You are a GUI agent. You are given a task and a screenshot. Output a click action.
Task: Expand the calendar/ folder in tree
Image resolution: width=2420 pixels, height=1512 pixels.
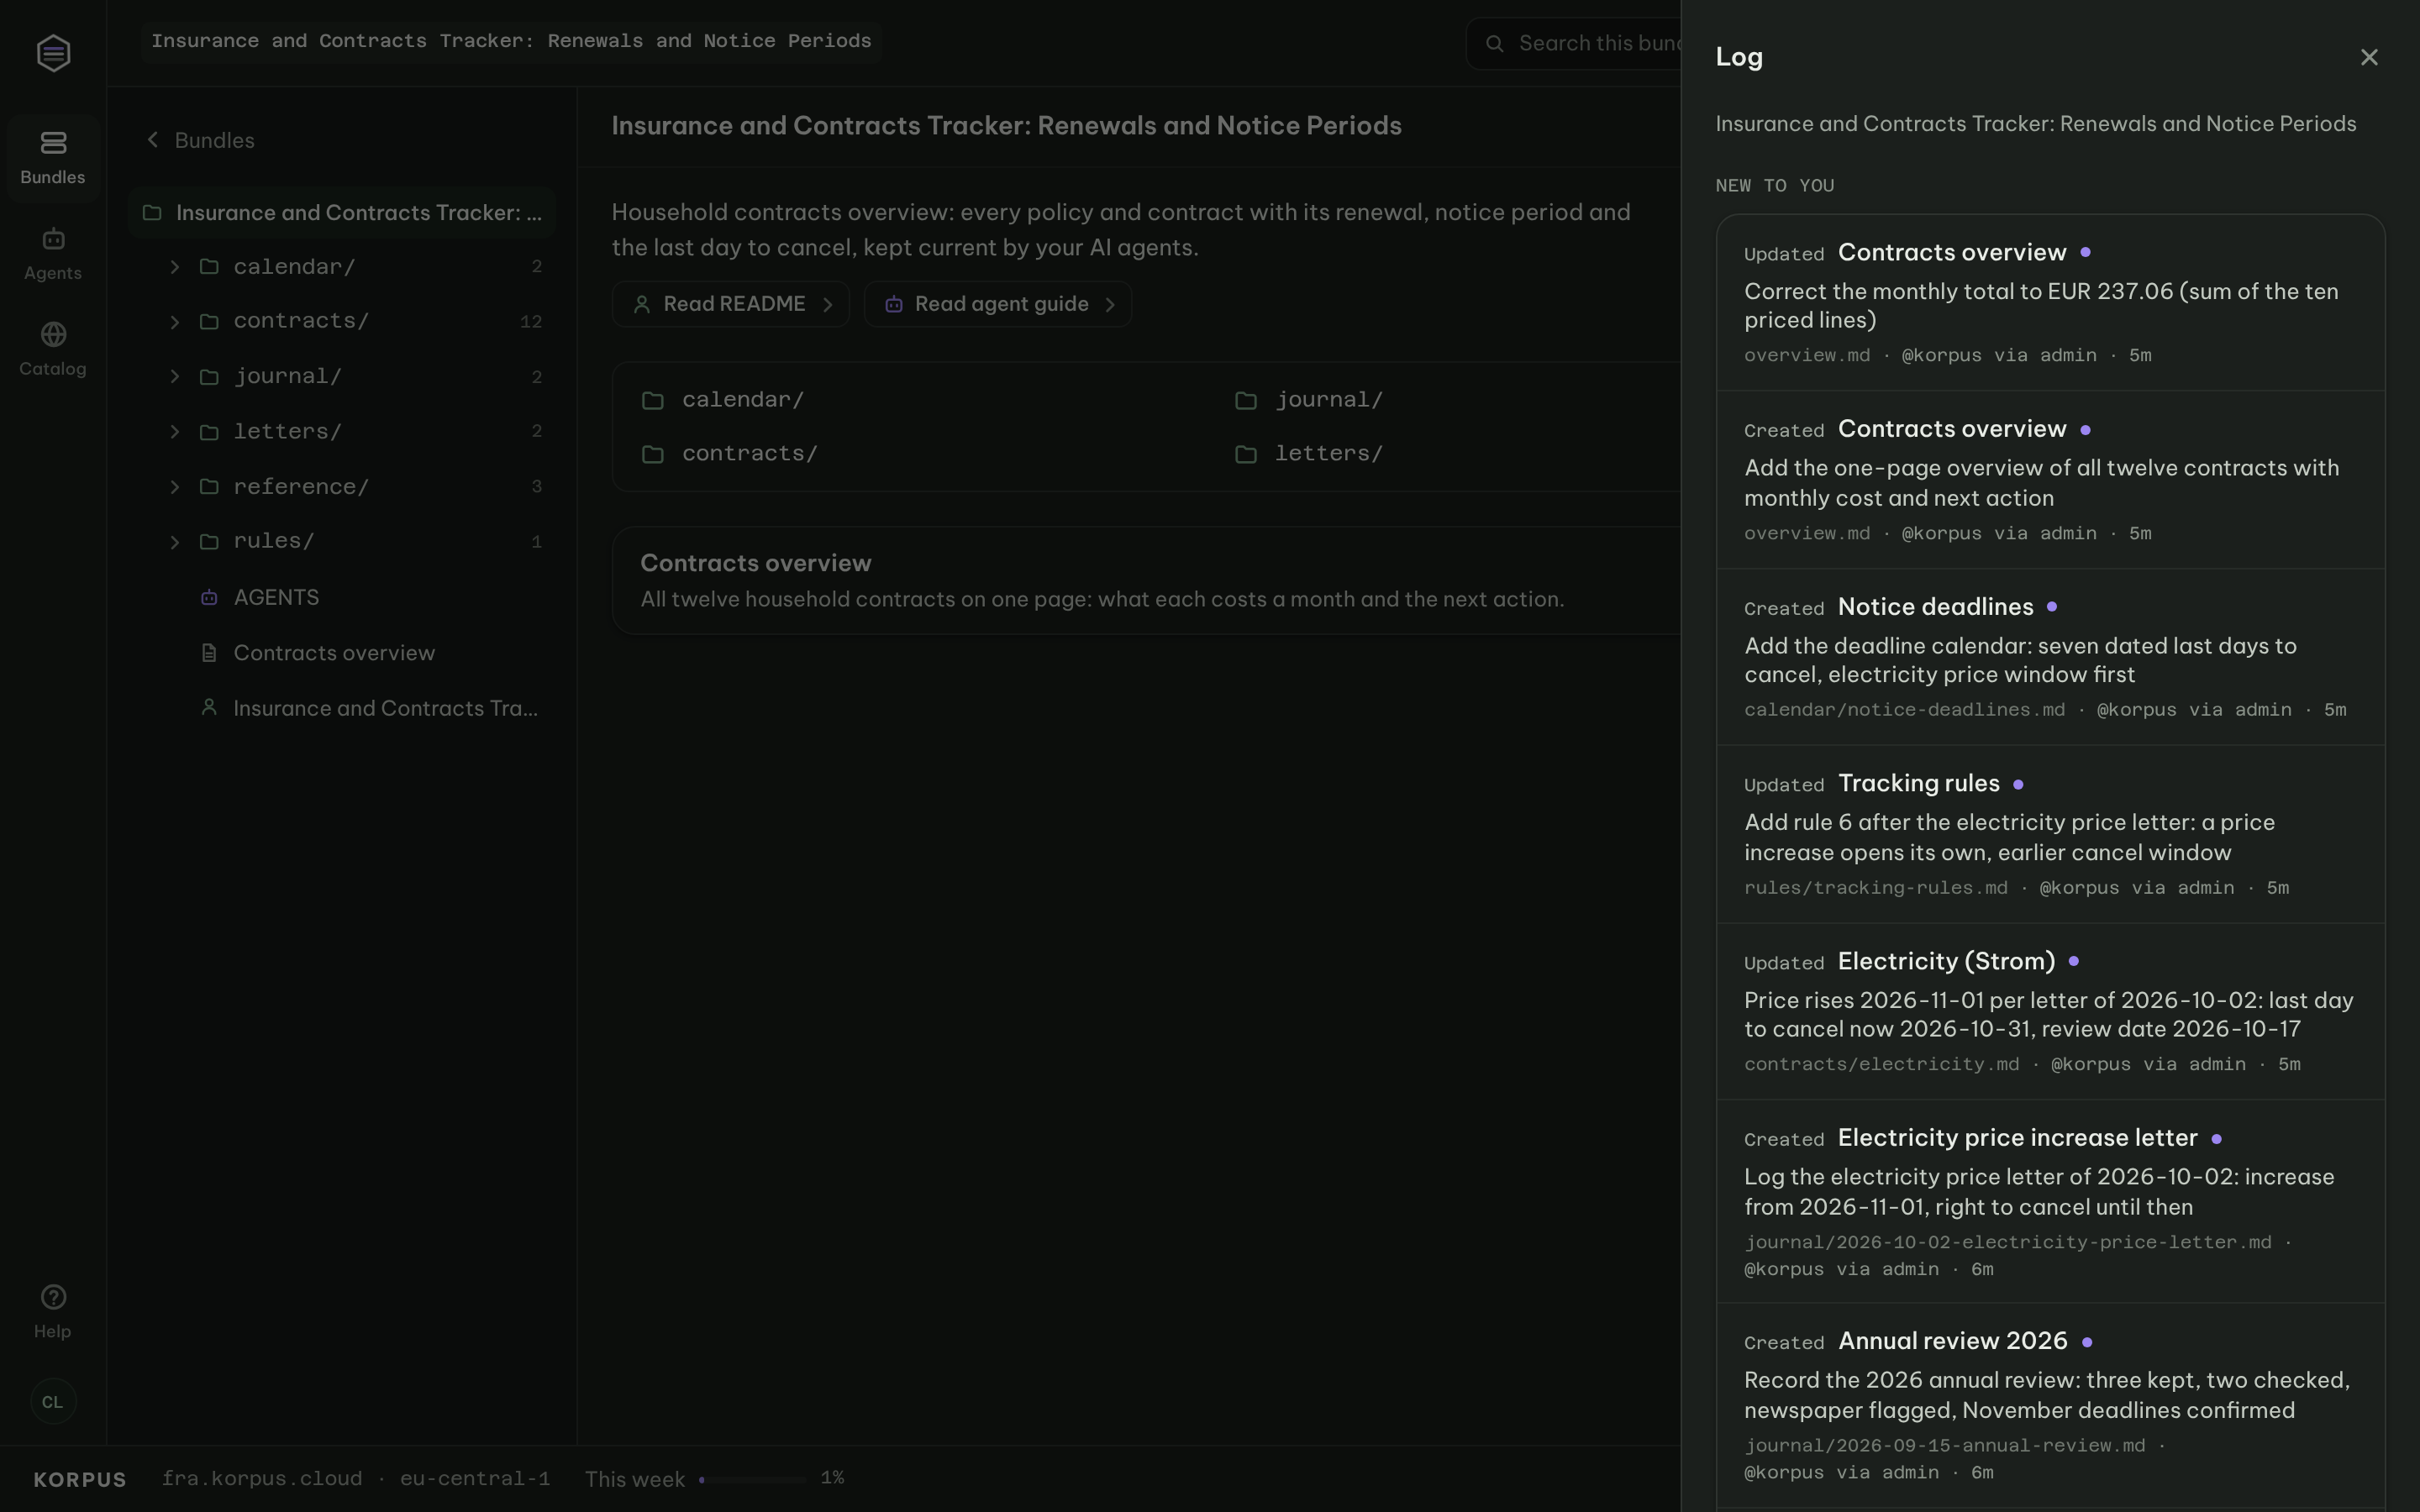[x=175, y=267]
